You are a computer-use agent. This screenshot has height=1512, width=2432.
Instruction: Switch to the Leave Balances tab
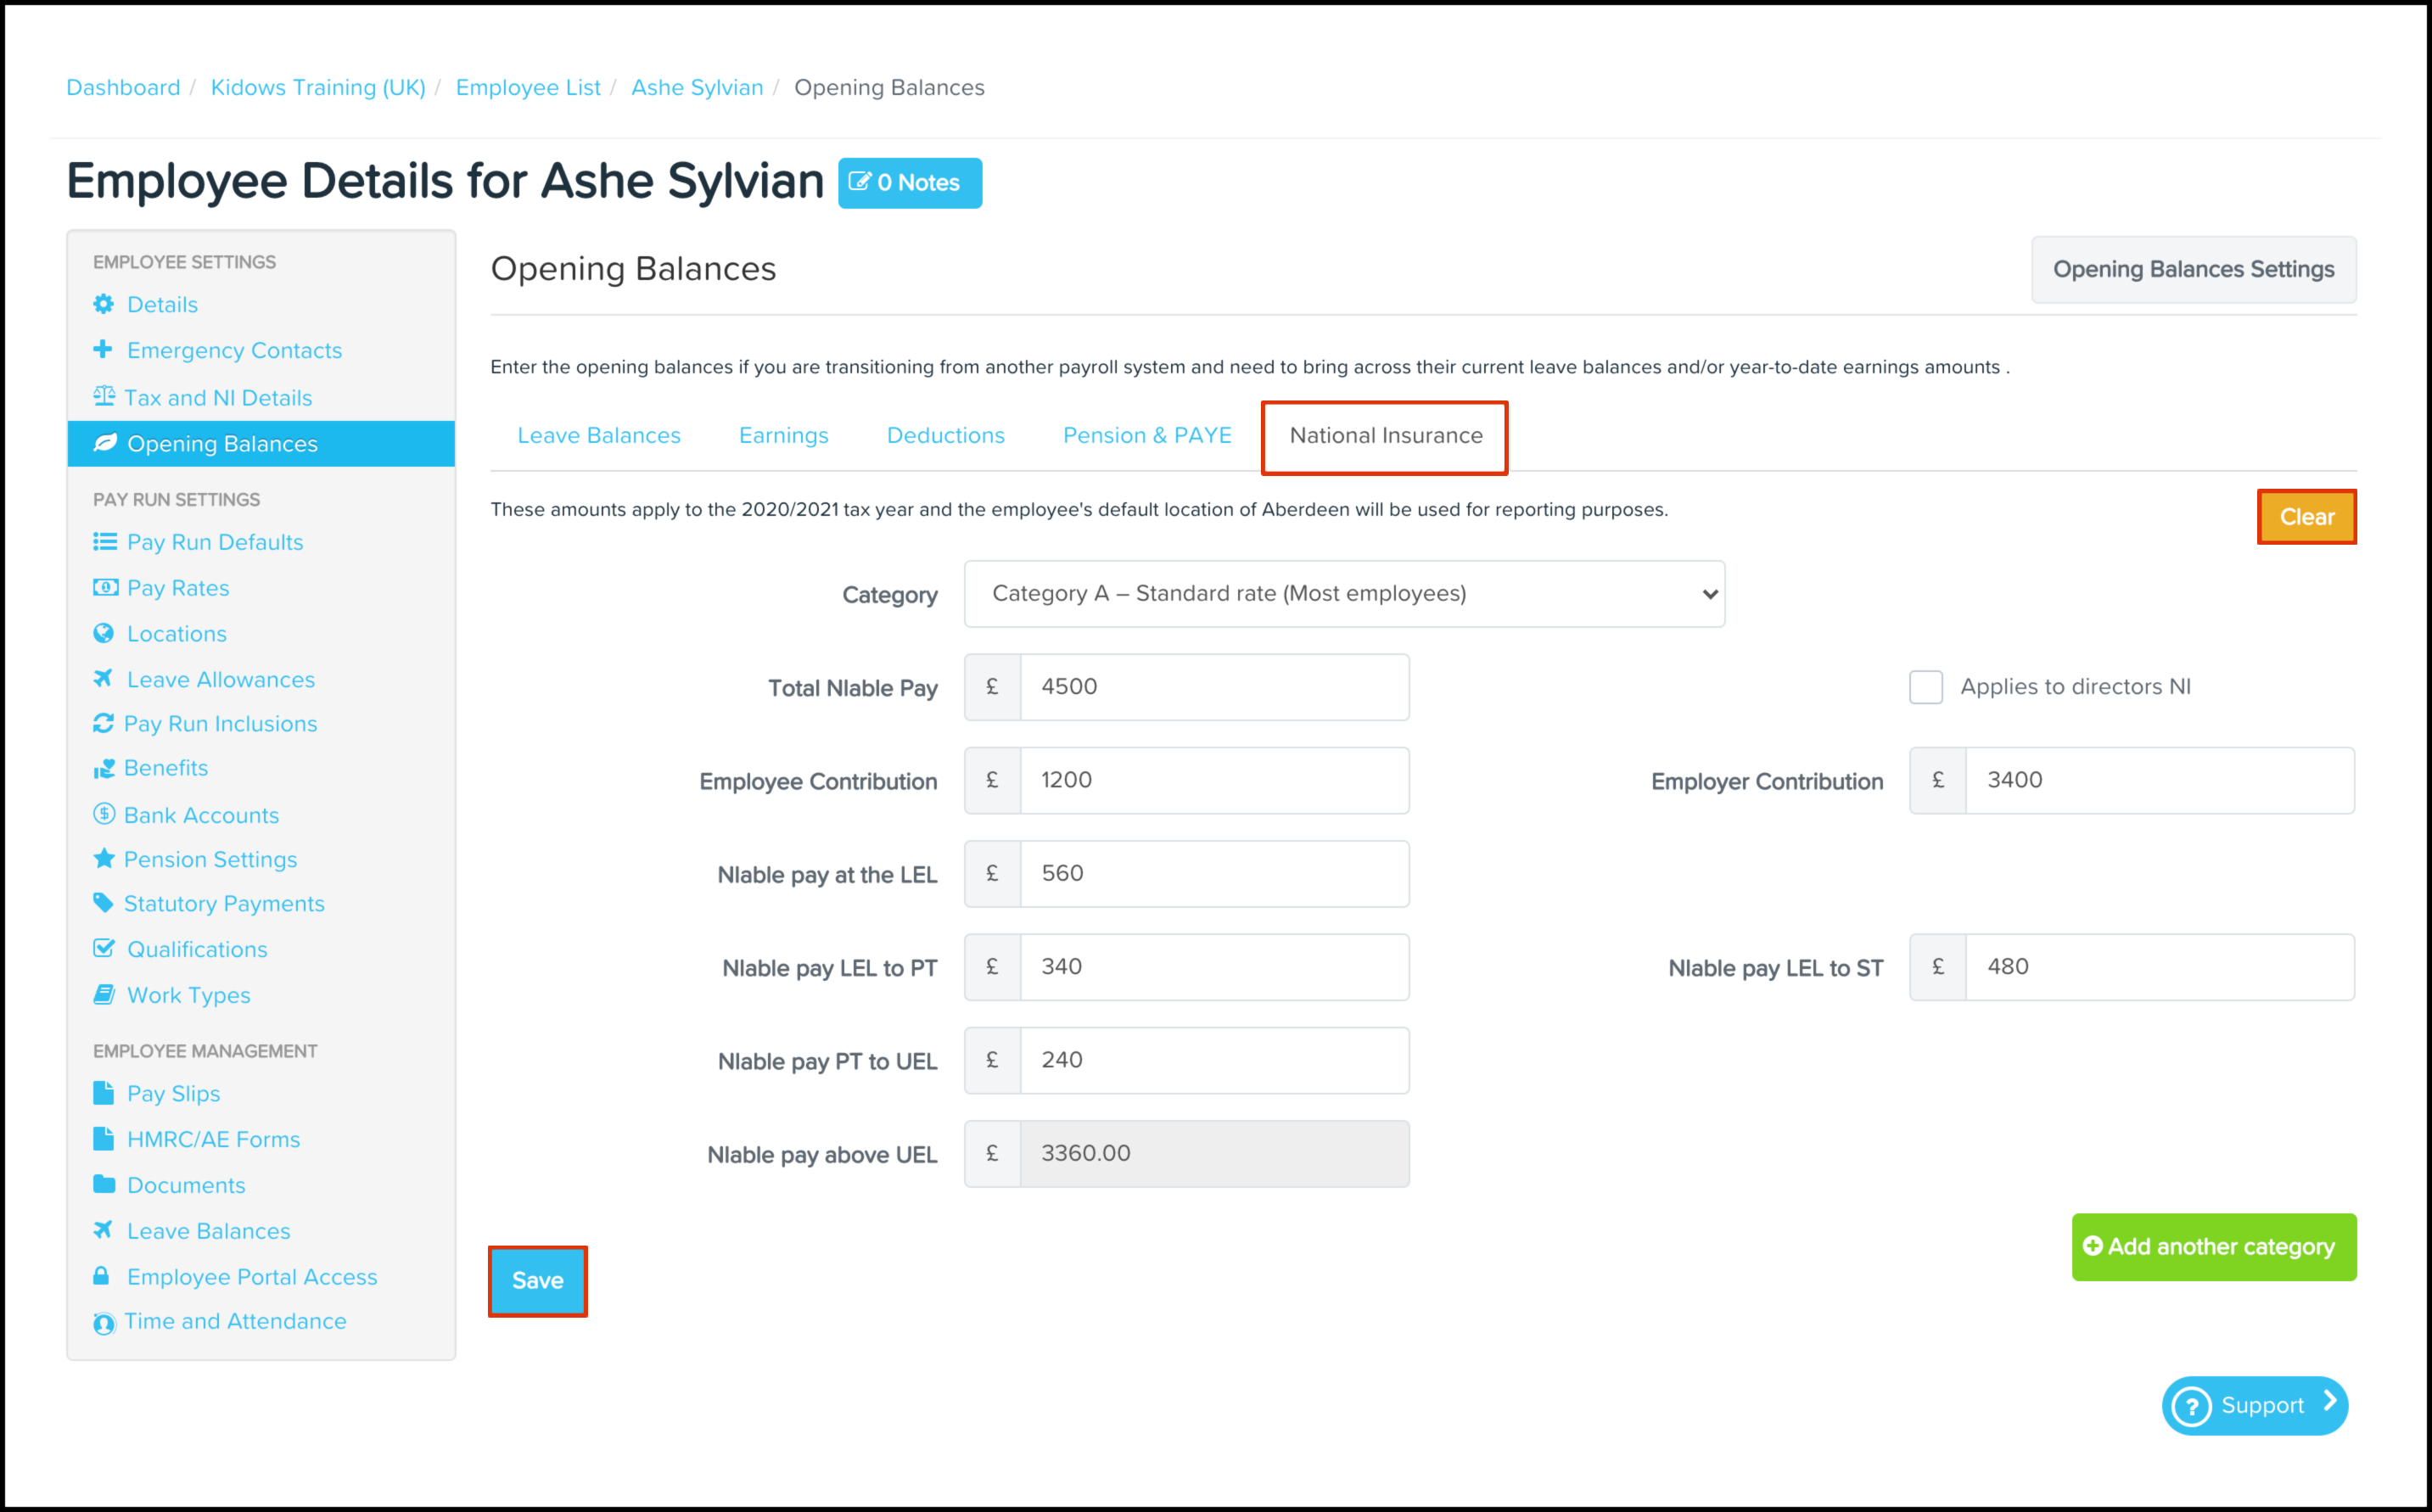coord(598,435)
